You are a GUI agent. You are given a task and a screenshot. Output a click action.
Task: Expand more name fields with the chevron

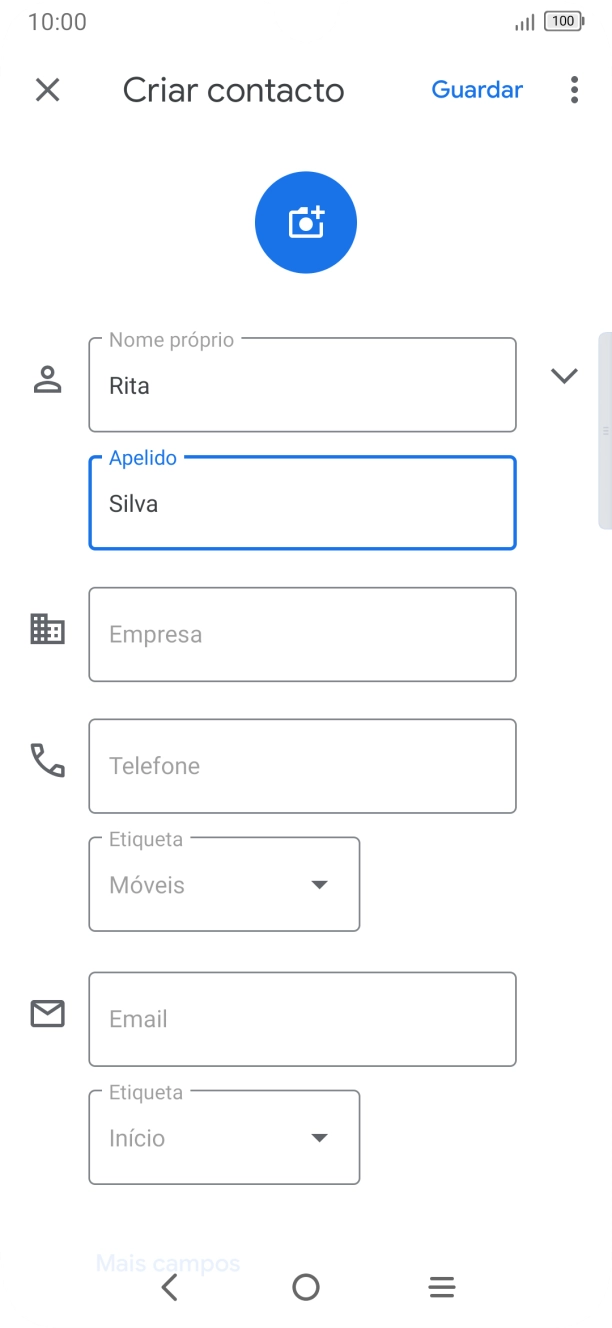[x=564, y=376]
